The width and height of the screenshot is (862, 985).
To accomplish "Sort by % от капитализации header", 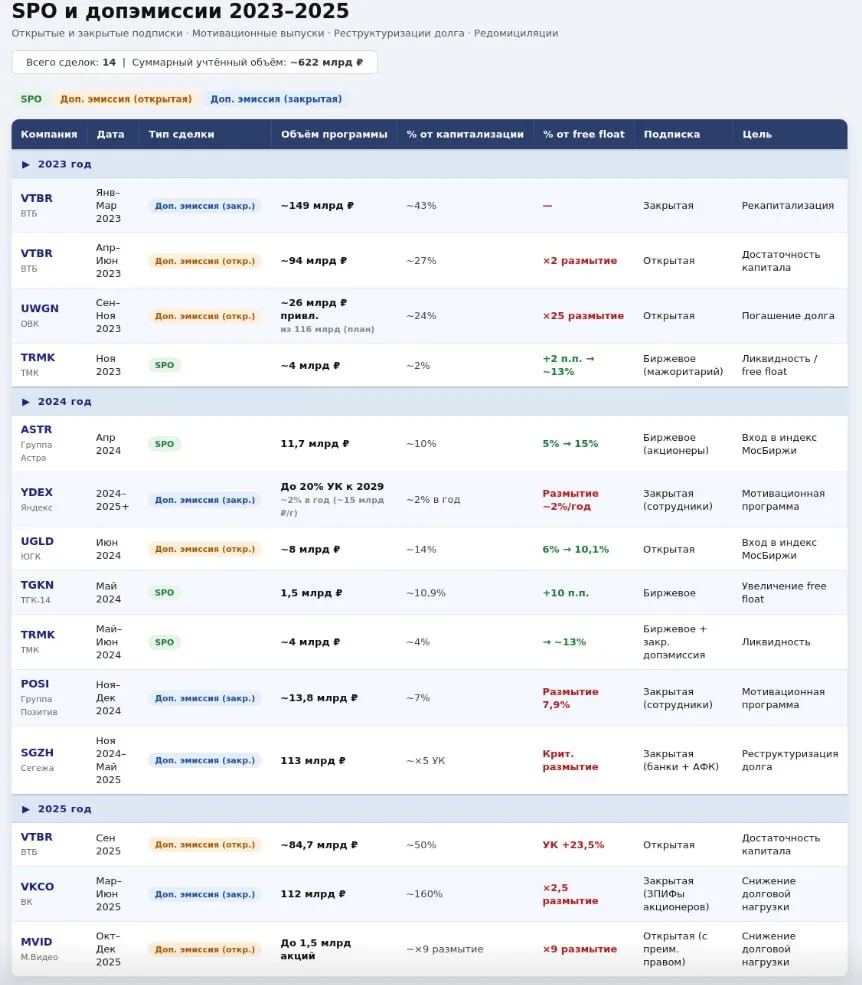I will pyautogui.click(x=465, y=134).
